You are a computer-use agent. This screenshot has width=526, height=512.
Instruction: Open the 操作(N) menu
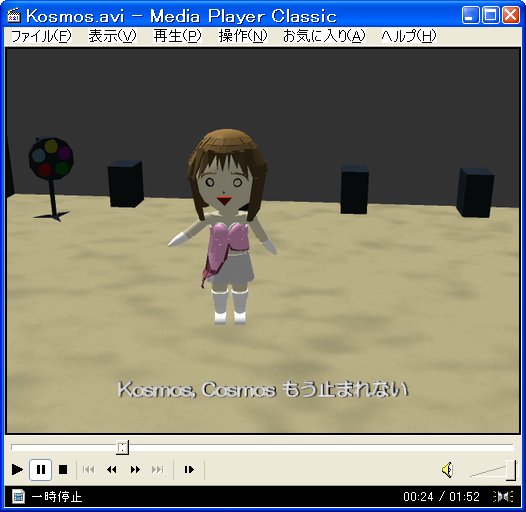tap(243, 36)
